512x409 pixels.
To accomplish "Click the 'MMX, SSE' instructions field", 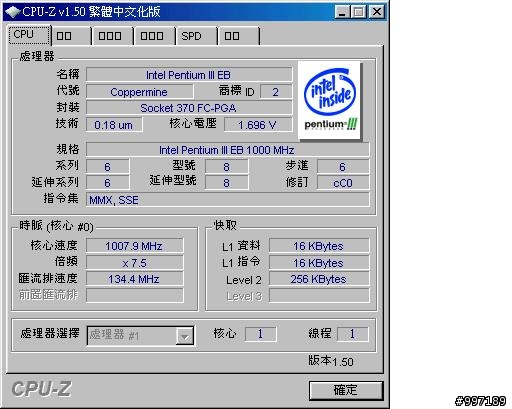I will pos(227,200).
